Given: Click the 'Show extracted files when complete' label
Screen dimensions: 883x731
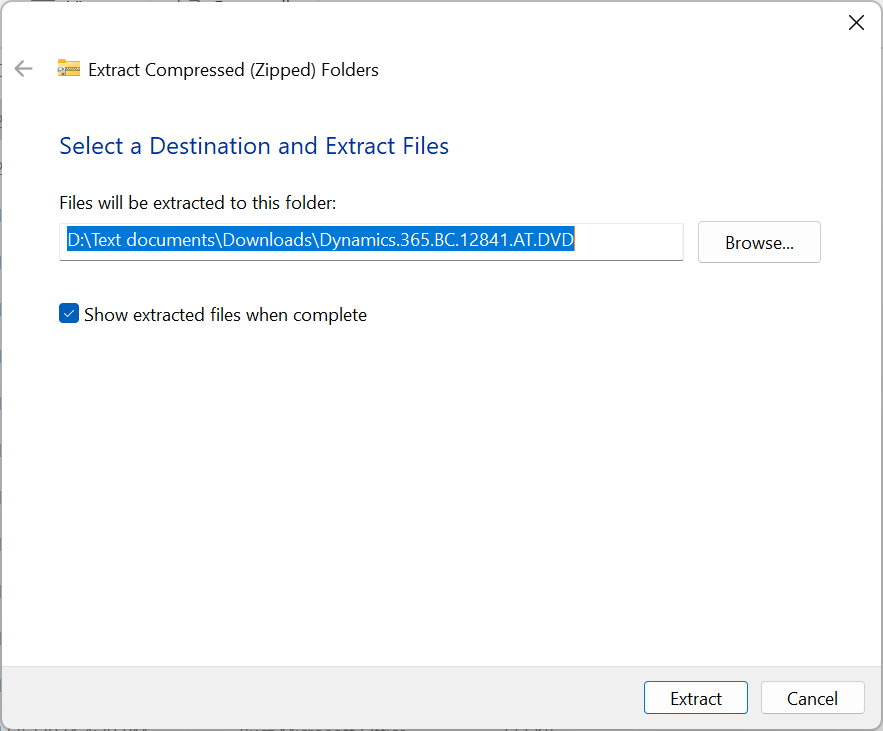Looking at the screenshot, I should (225, 314).
